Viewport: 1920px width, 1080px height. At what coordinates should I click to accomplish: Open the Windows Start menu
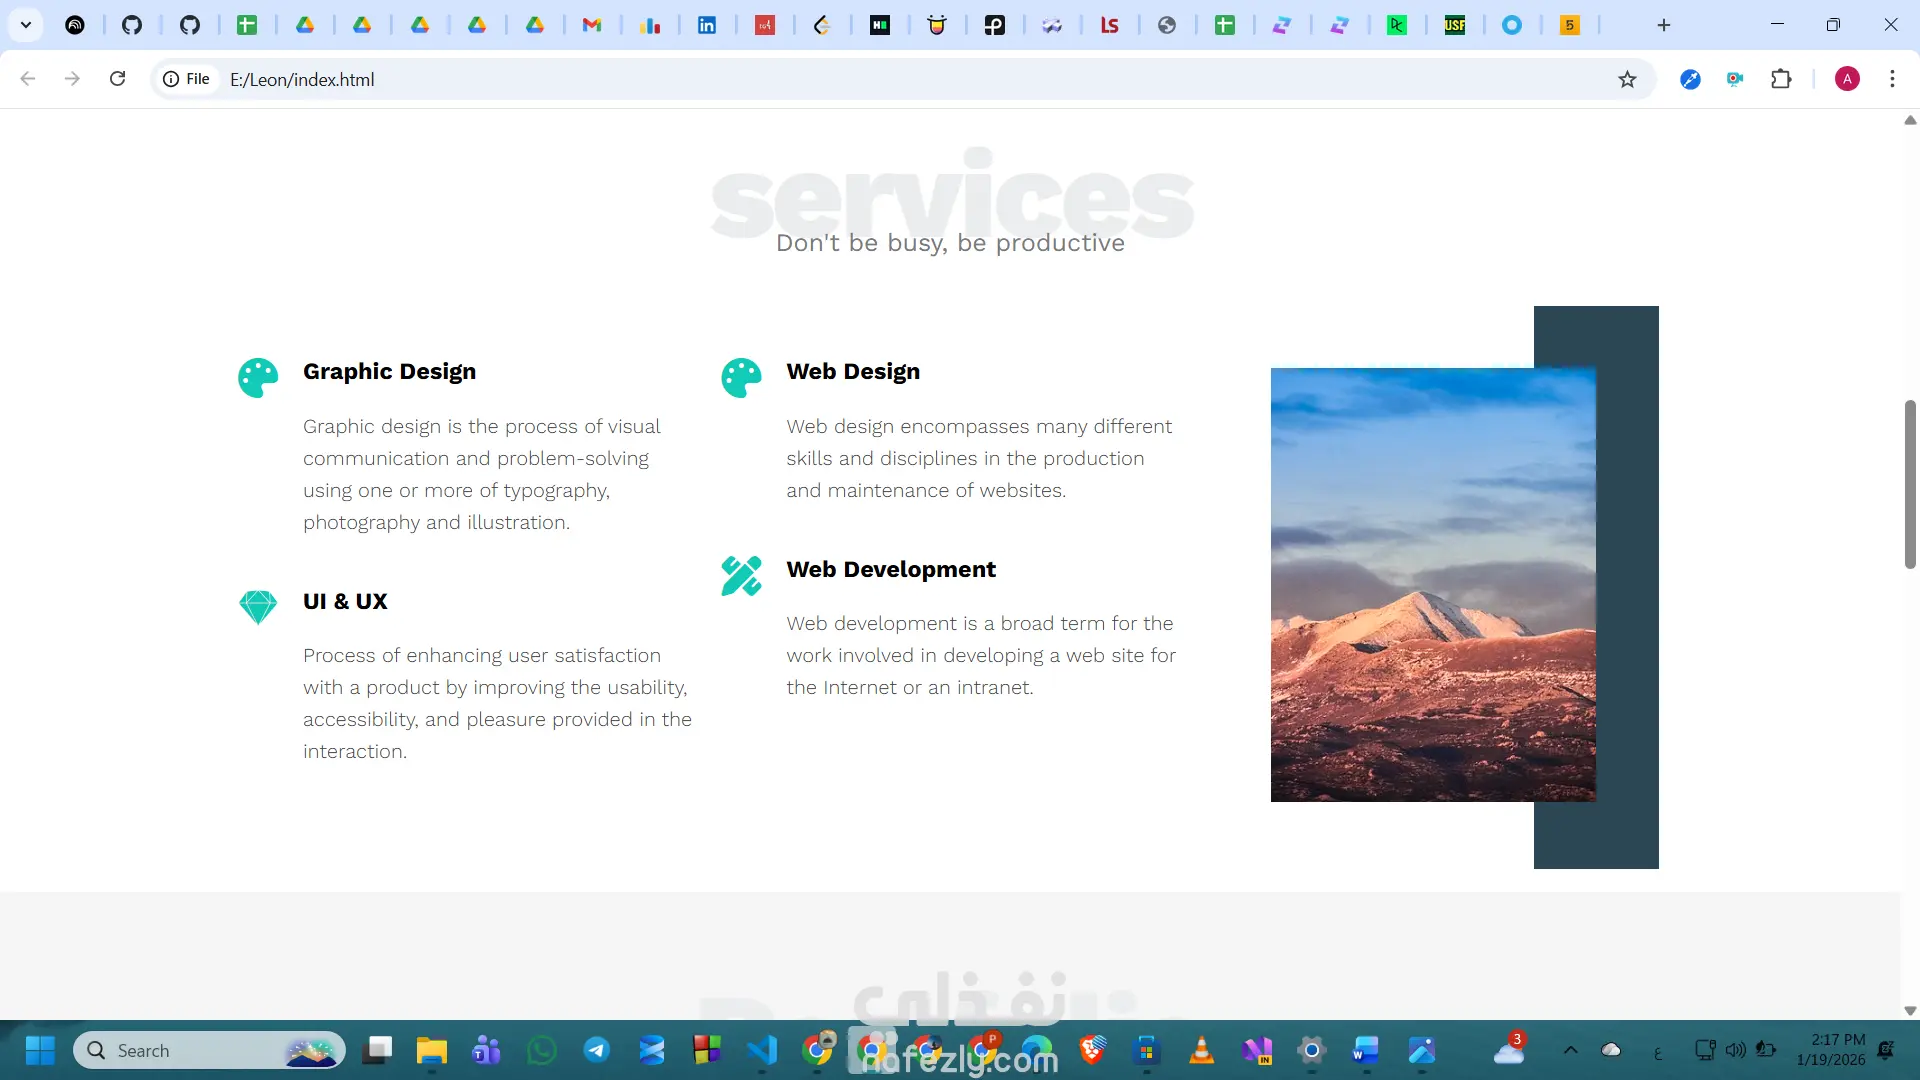(40, 1050)
